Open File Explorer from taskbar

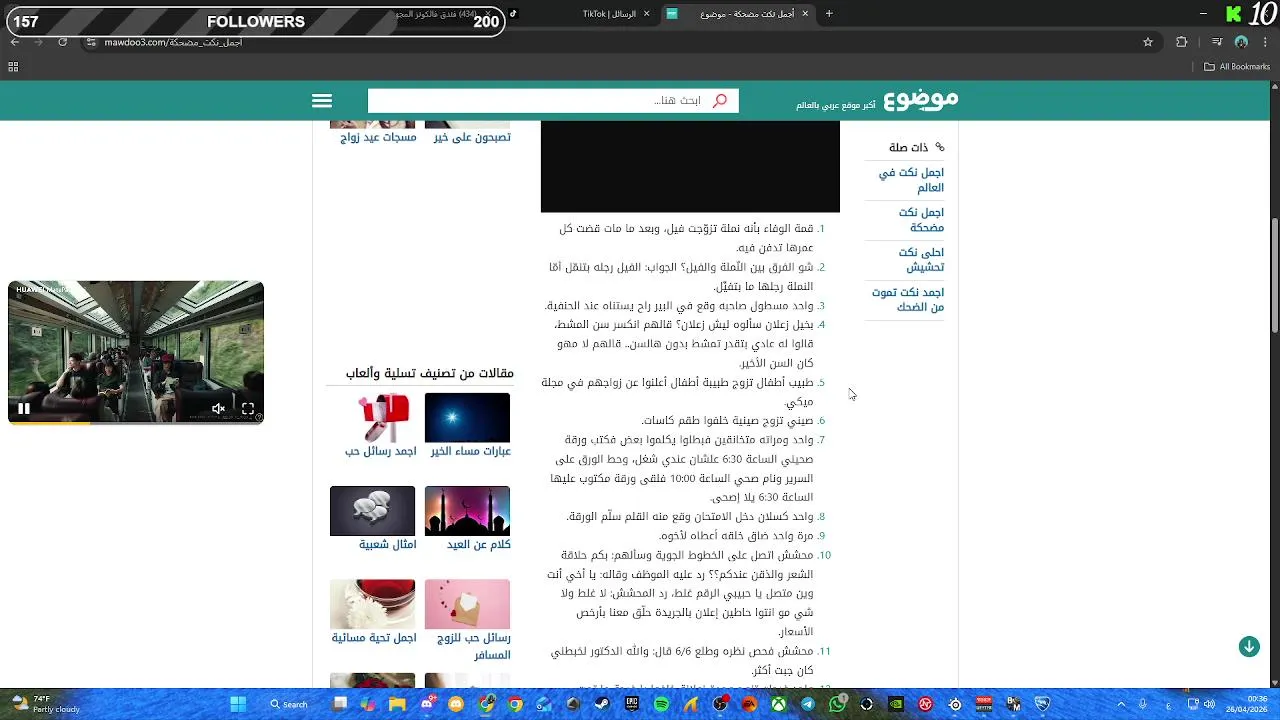pyautogui.click(x=397, y=704)
